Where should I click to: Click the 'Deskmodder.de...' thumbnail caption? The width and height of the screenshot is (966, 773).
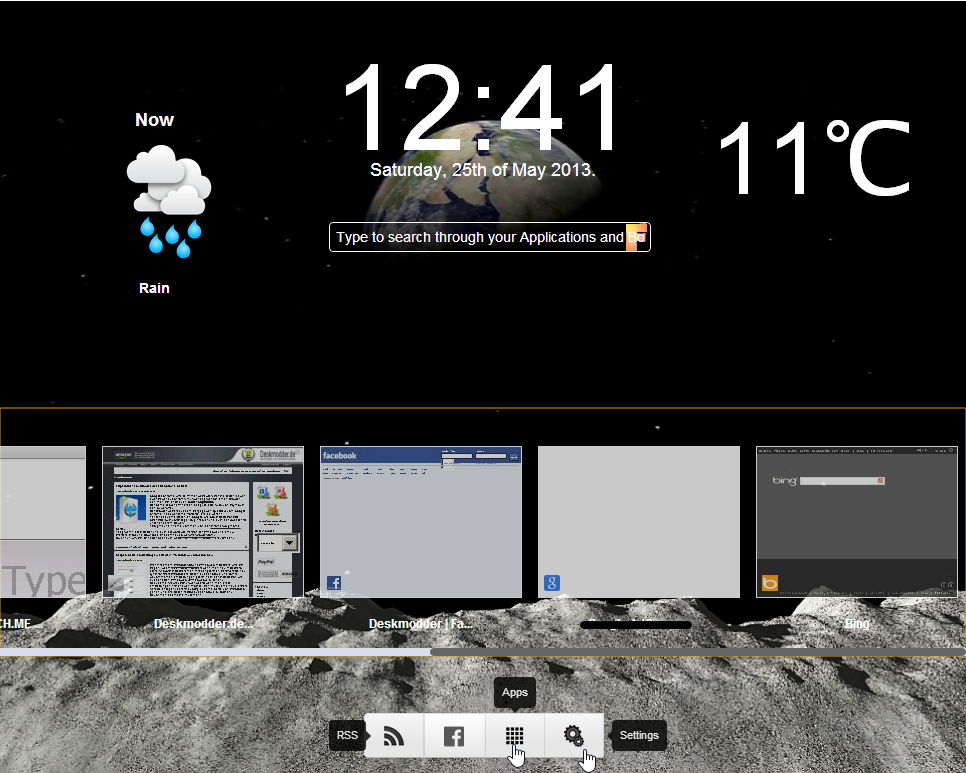tap(203, 624)
